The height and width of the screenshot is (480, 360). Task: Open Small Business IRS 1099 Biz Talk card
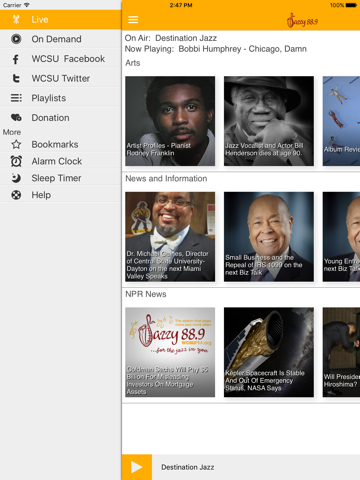tap(269, 237)
